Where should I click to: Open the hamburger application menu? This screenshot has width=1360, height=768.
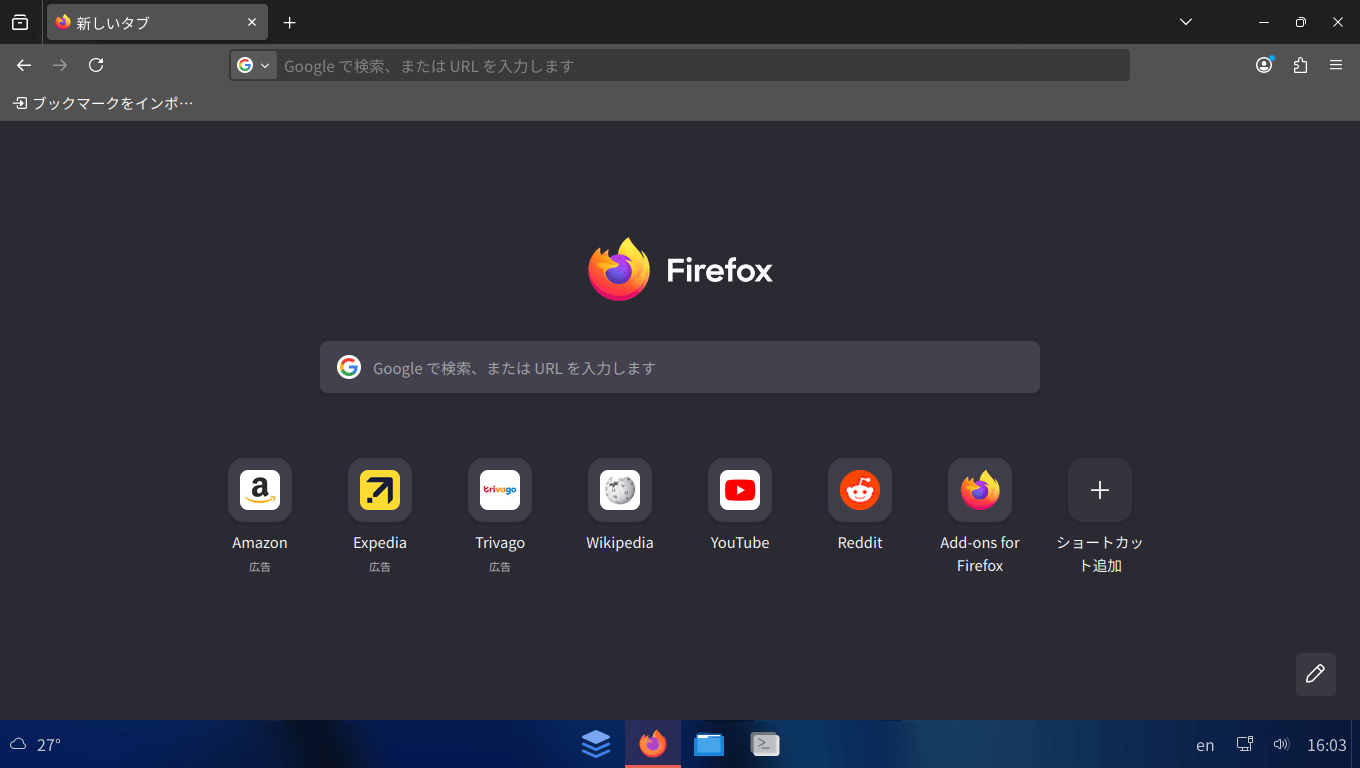(1336, 65)
